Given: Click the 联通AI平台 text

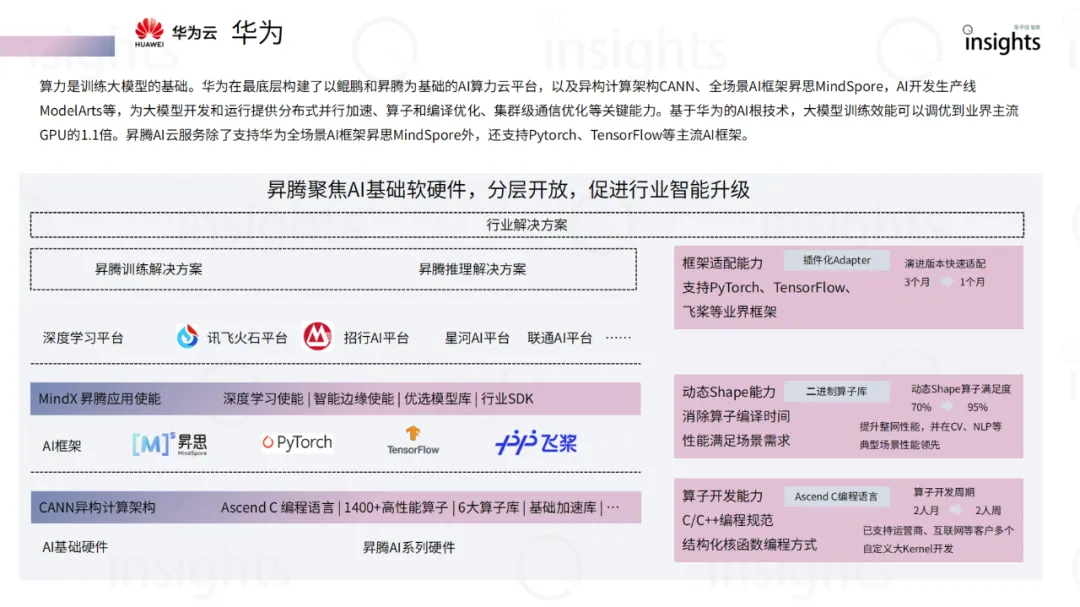Looking at the screenshot, I should (560, 338).
